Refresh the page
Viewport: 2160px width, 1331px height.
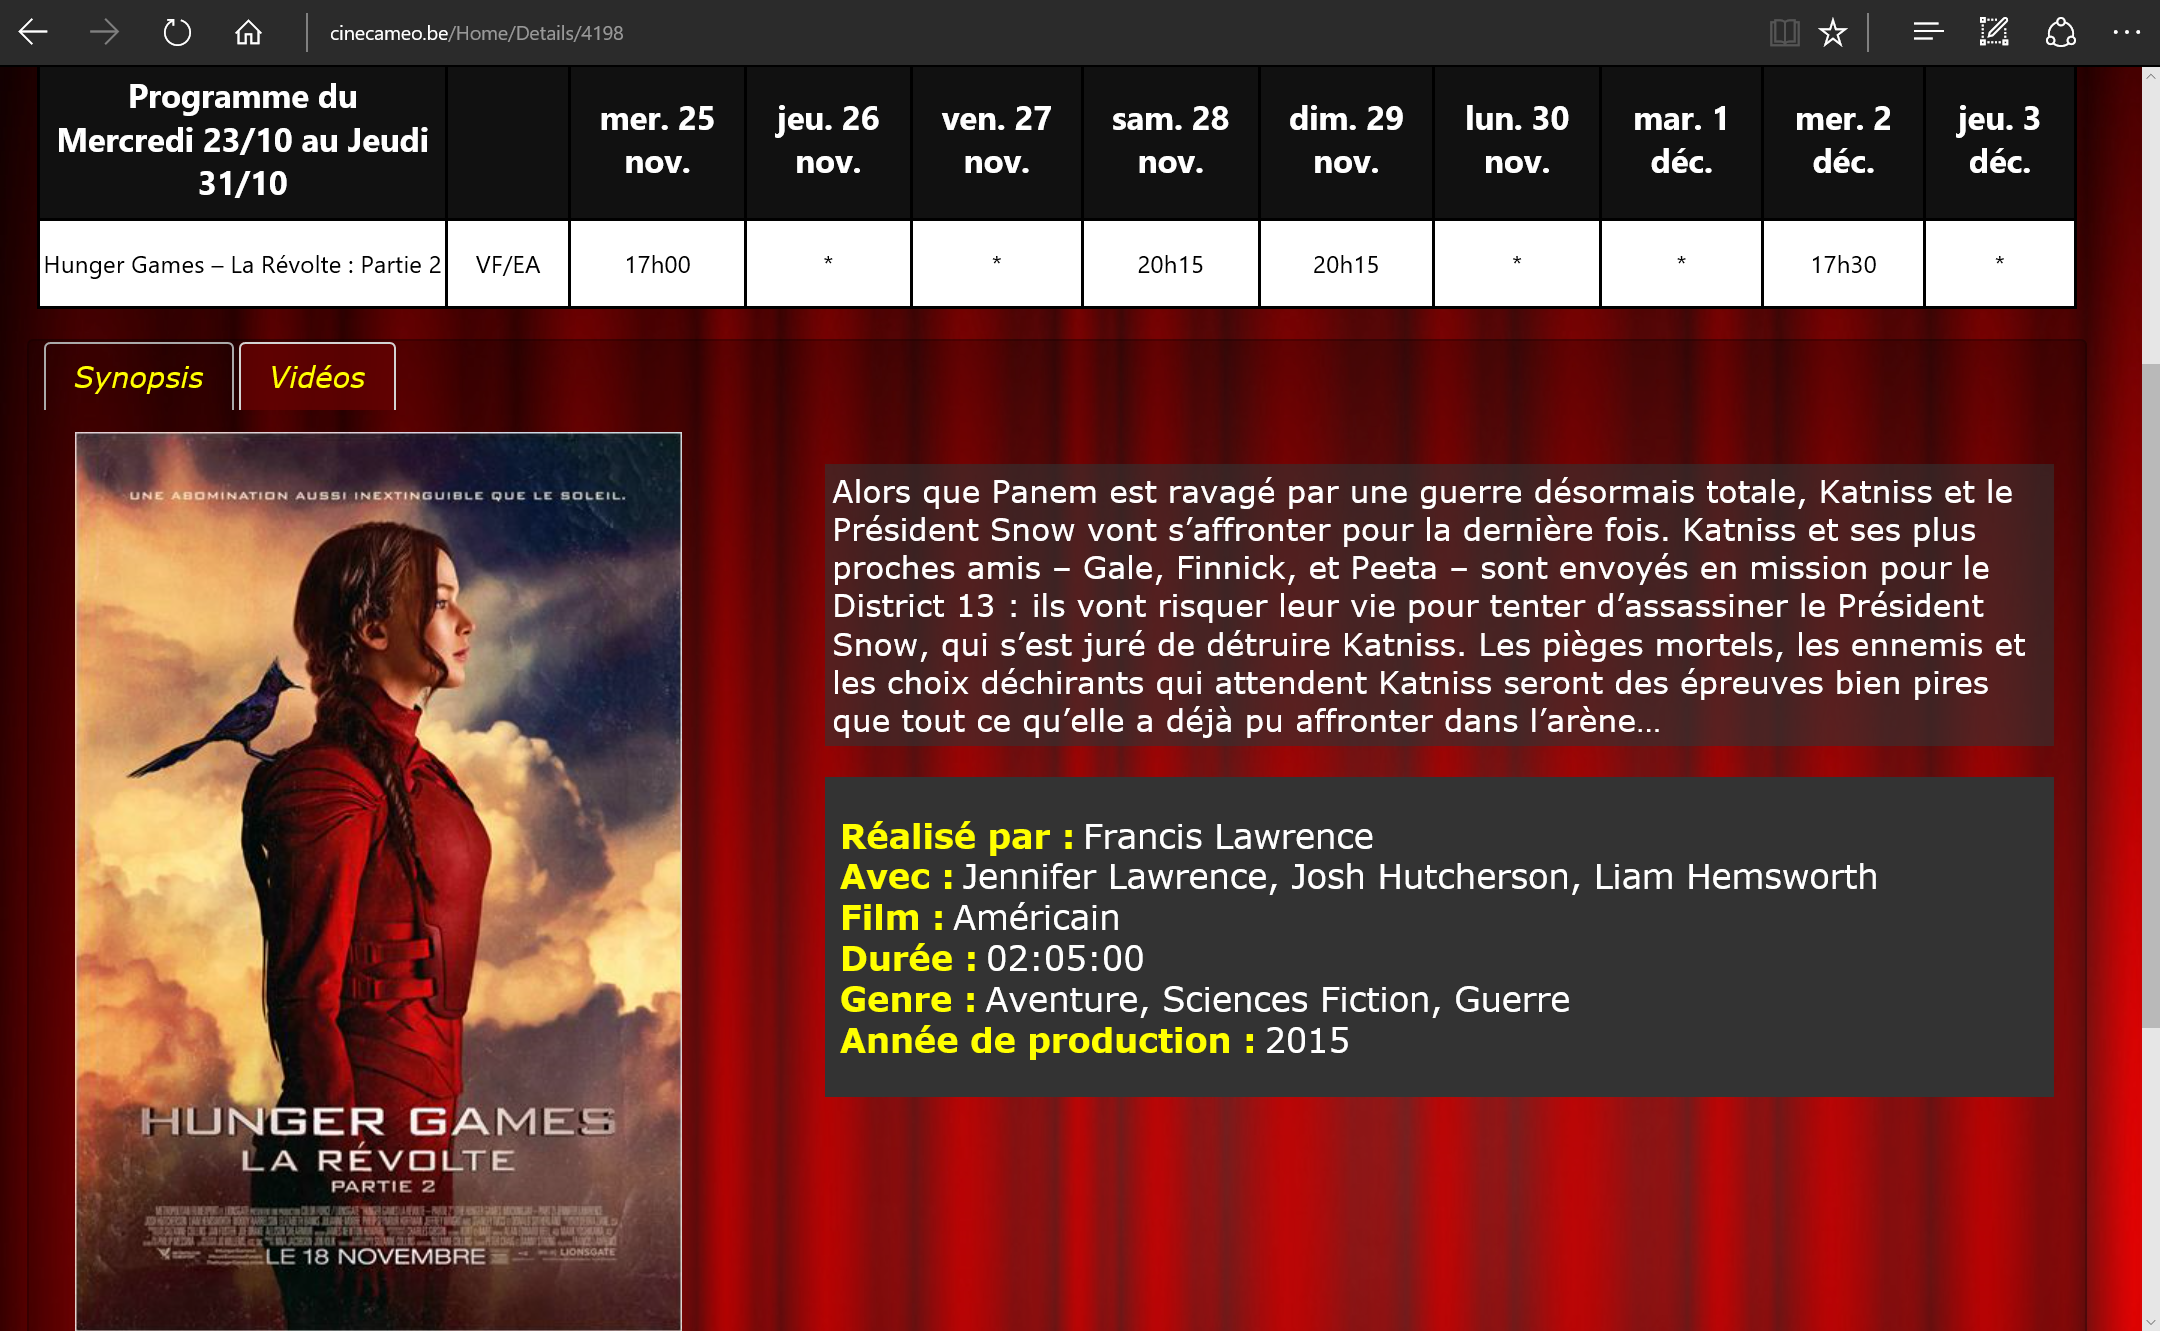[177, 33]
